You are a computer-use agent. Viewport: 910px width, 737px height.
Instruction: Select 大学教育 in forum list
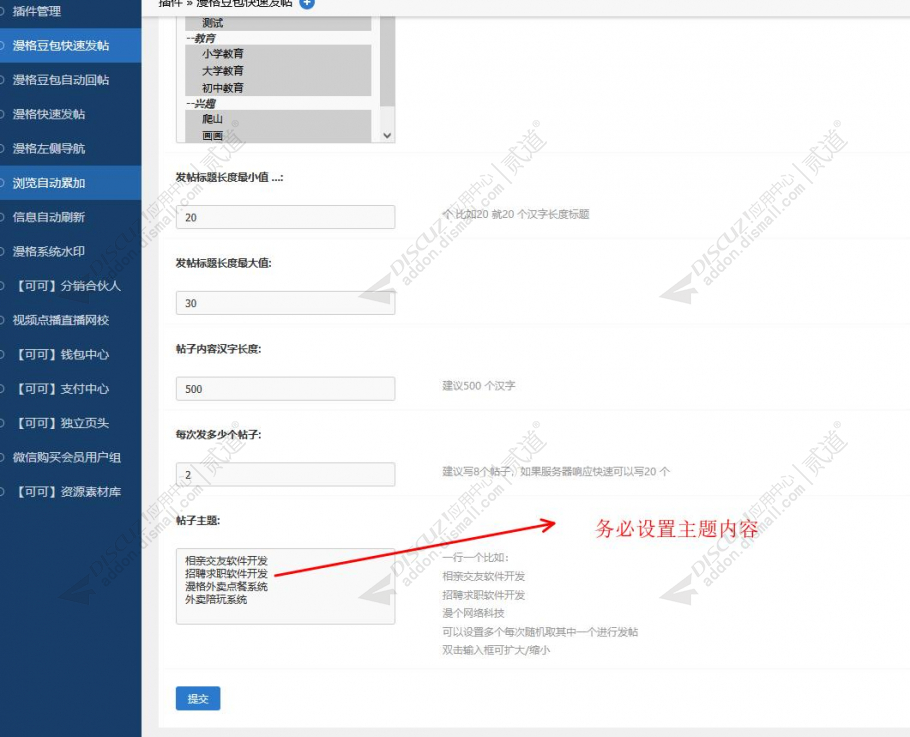[x=278, y=71]
